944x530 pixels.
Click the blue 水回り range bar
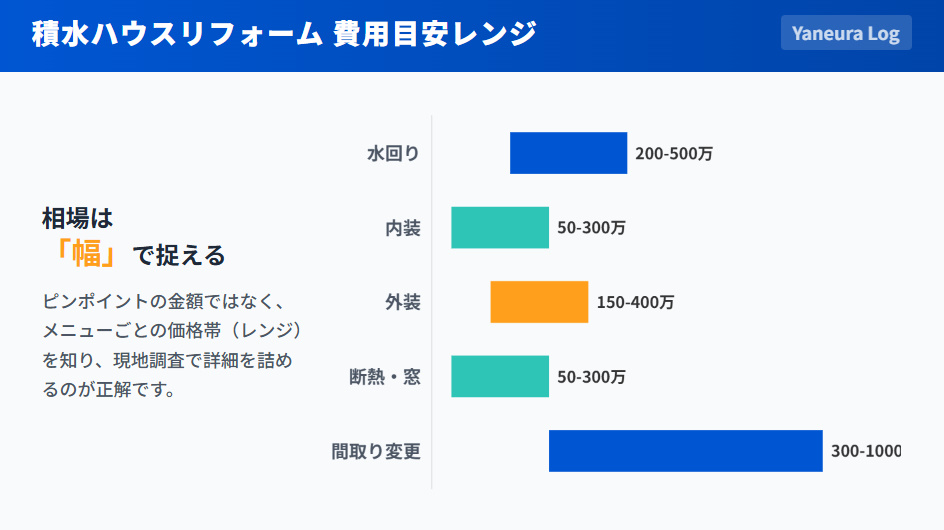pos(568,153)
